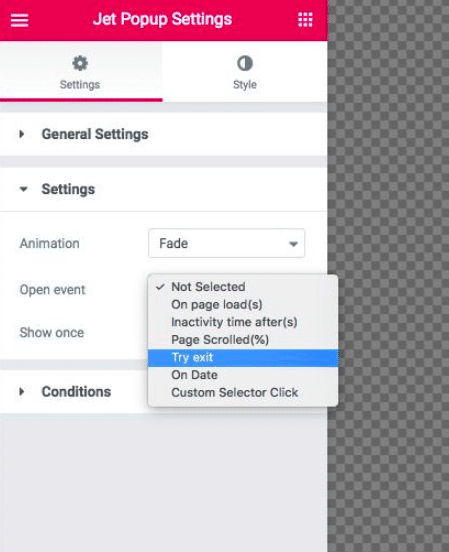Screen dimensions: 449x552
Task: Choose Inactivity time after(s) option
Action: pyautogui.click(x=243, y=322)
